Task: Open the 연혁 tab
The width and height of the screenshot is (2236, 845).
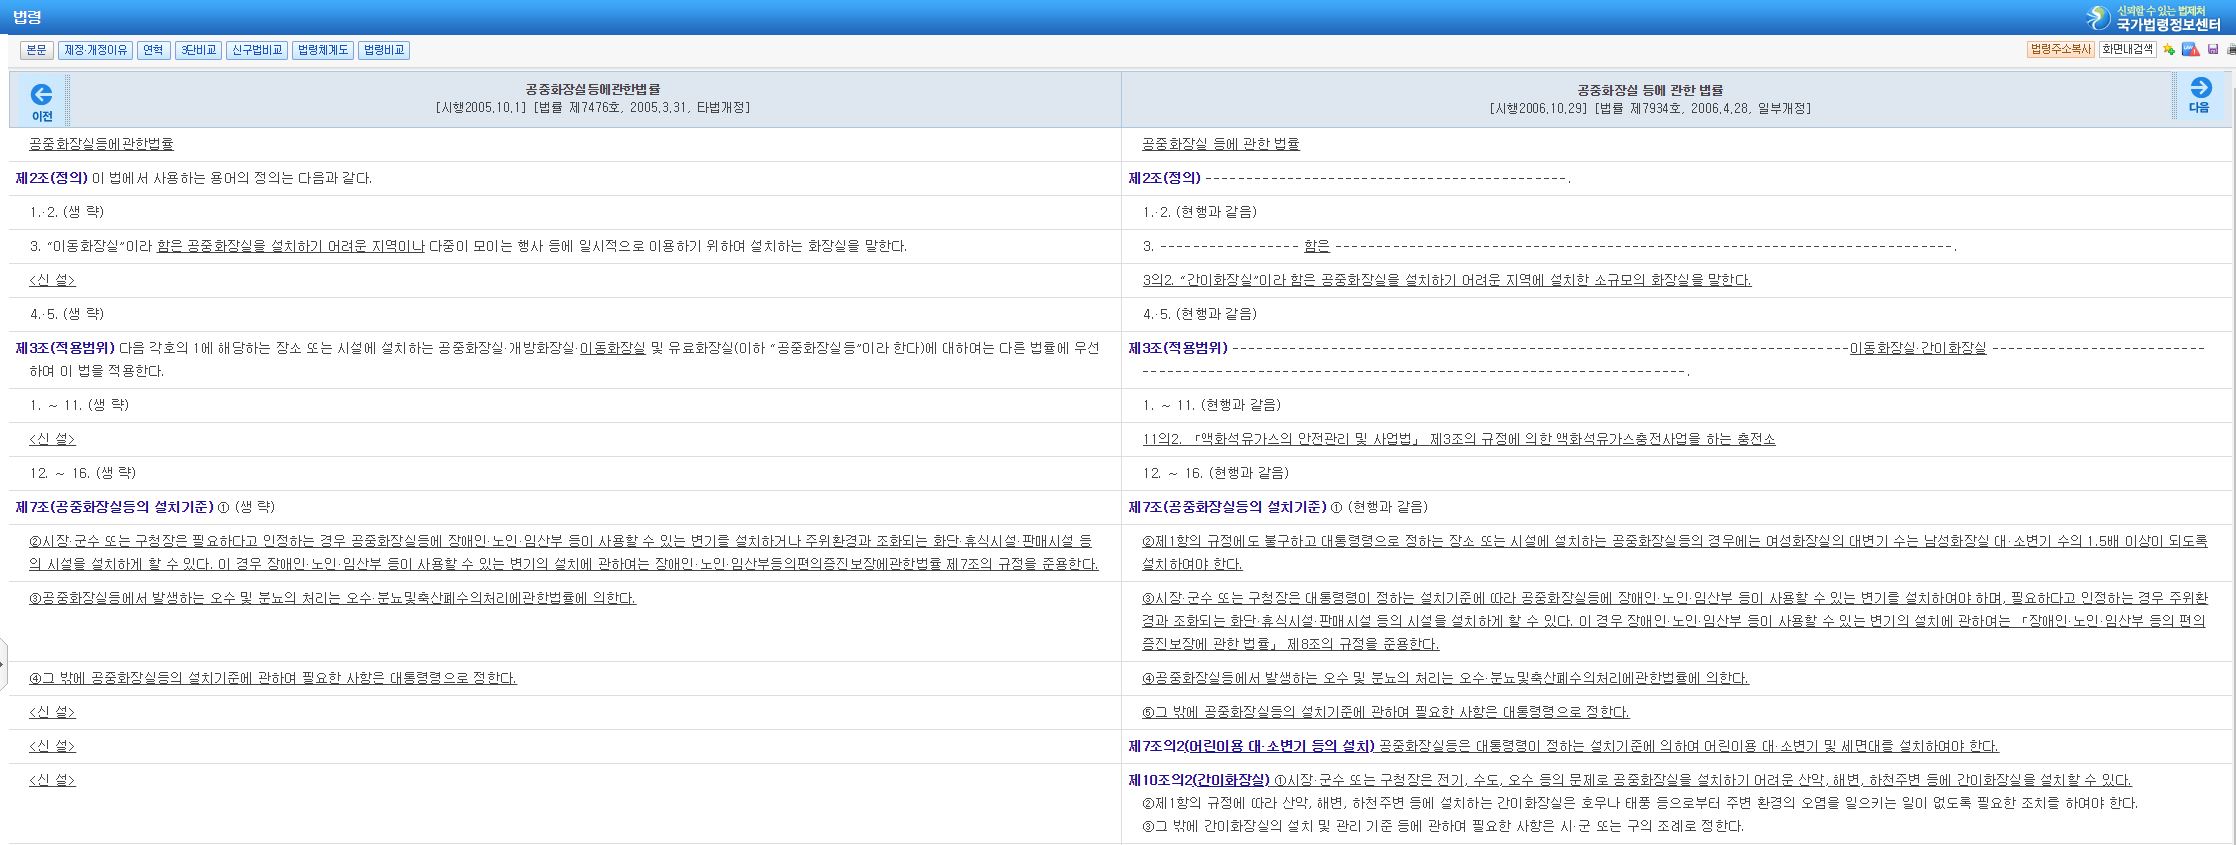Action: 153,50
